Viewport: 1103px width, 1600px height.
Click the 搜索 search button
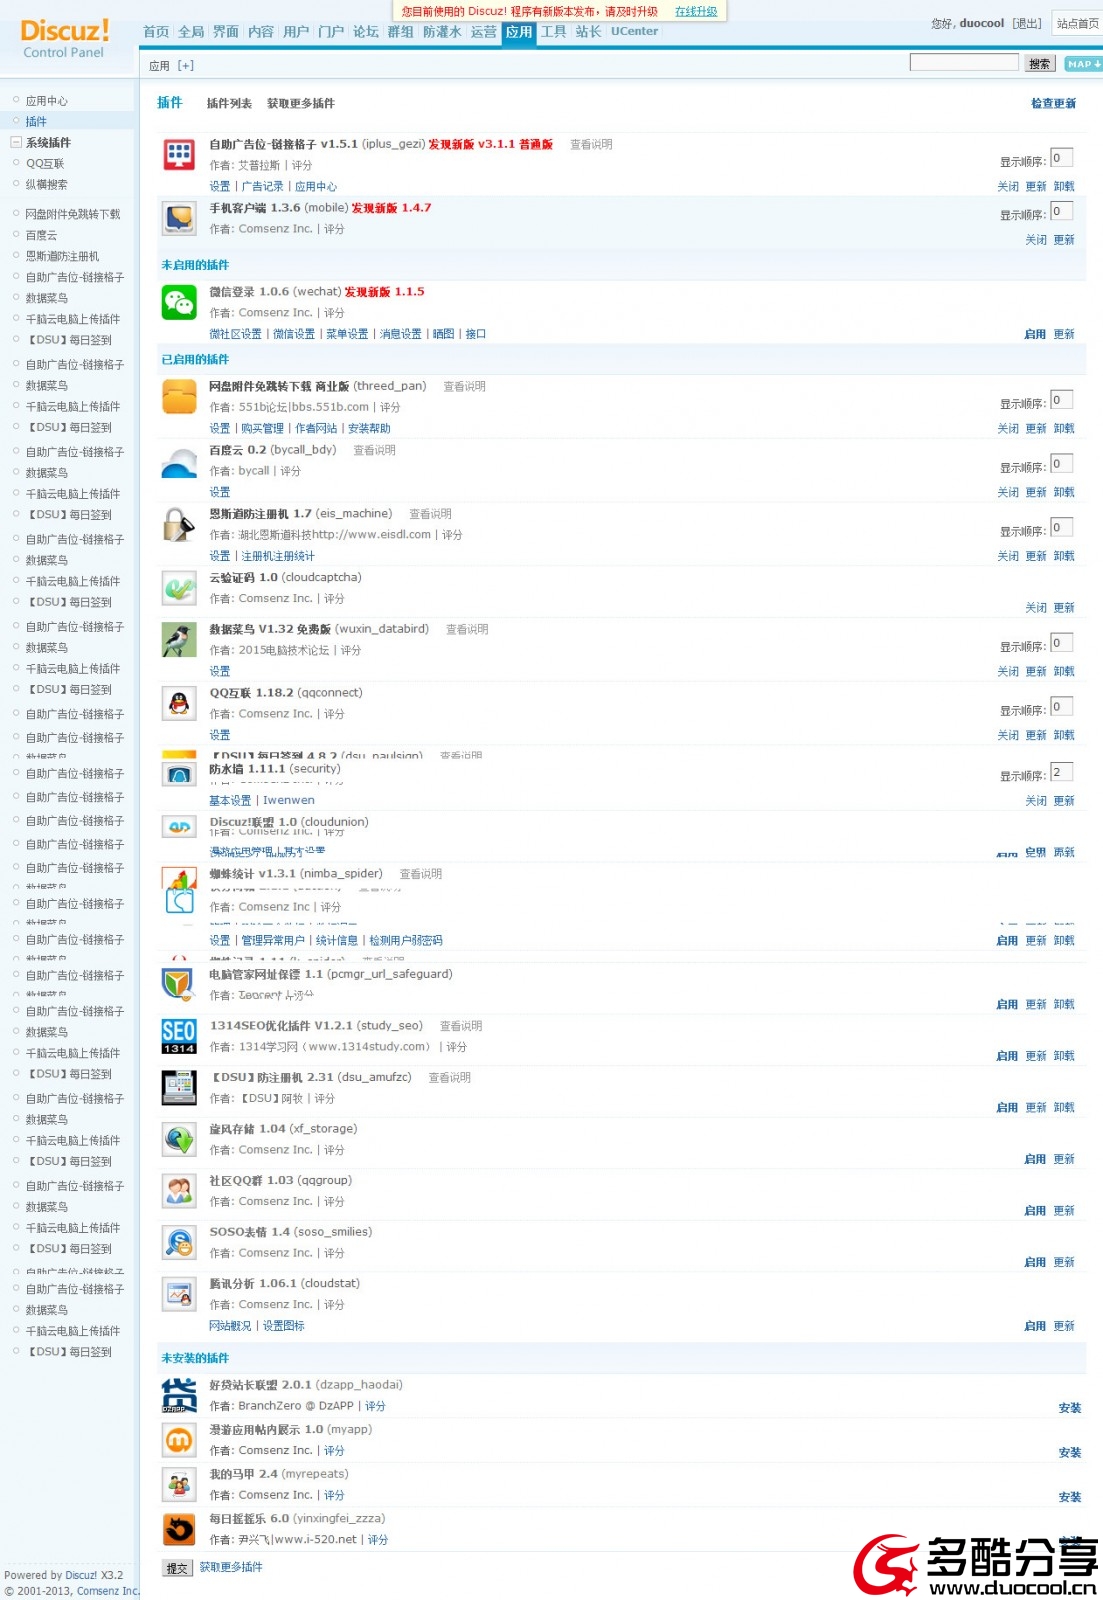coord(1040,64)
